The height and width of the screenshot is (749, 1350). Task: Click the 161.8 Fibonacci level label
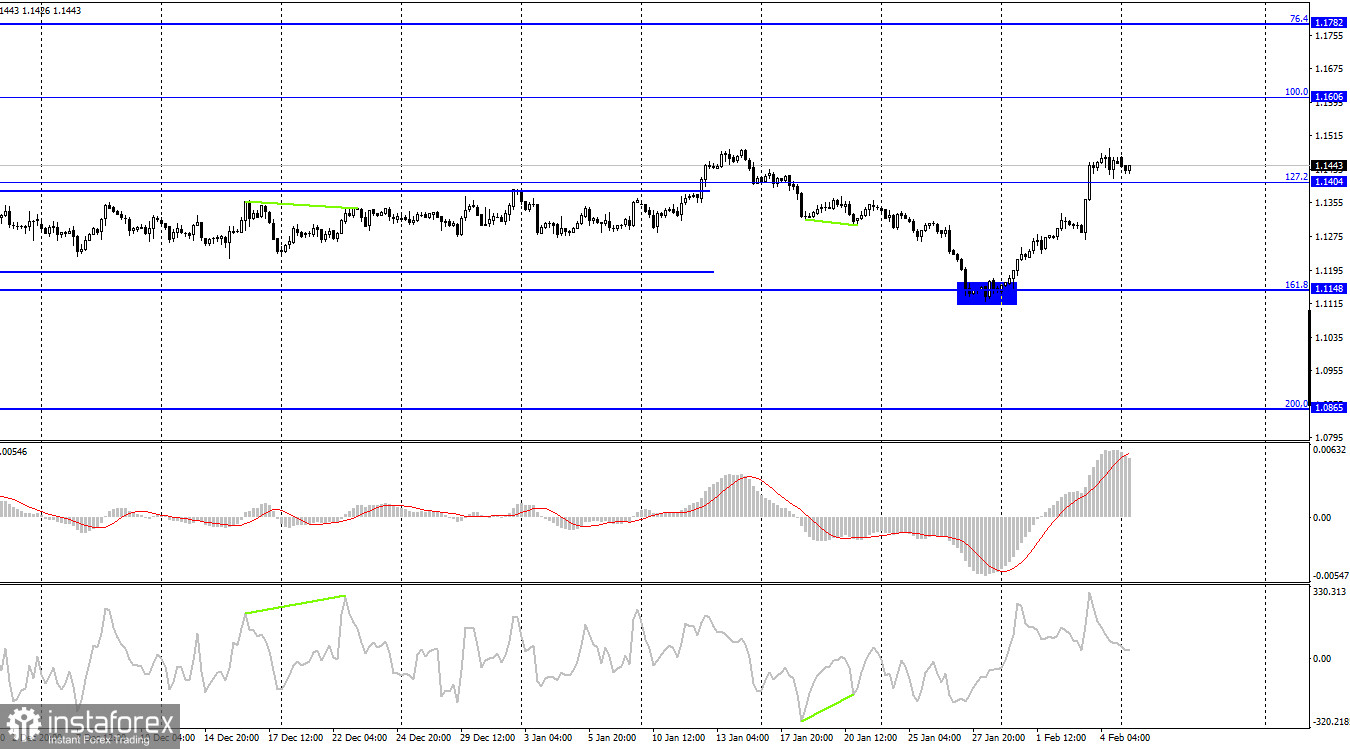tap(1296, 285)
